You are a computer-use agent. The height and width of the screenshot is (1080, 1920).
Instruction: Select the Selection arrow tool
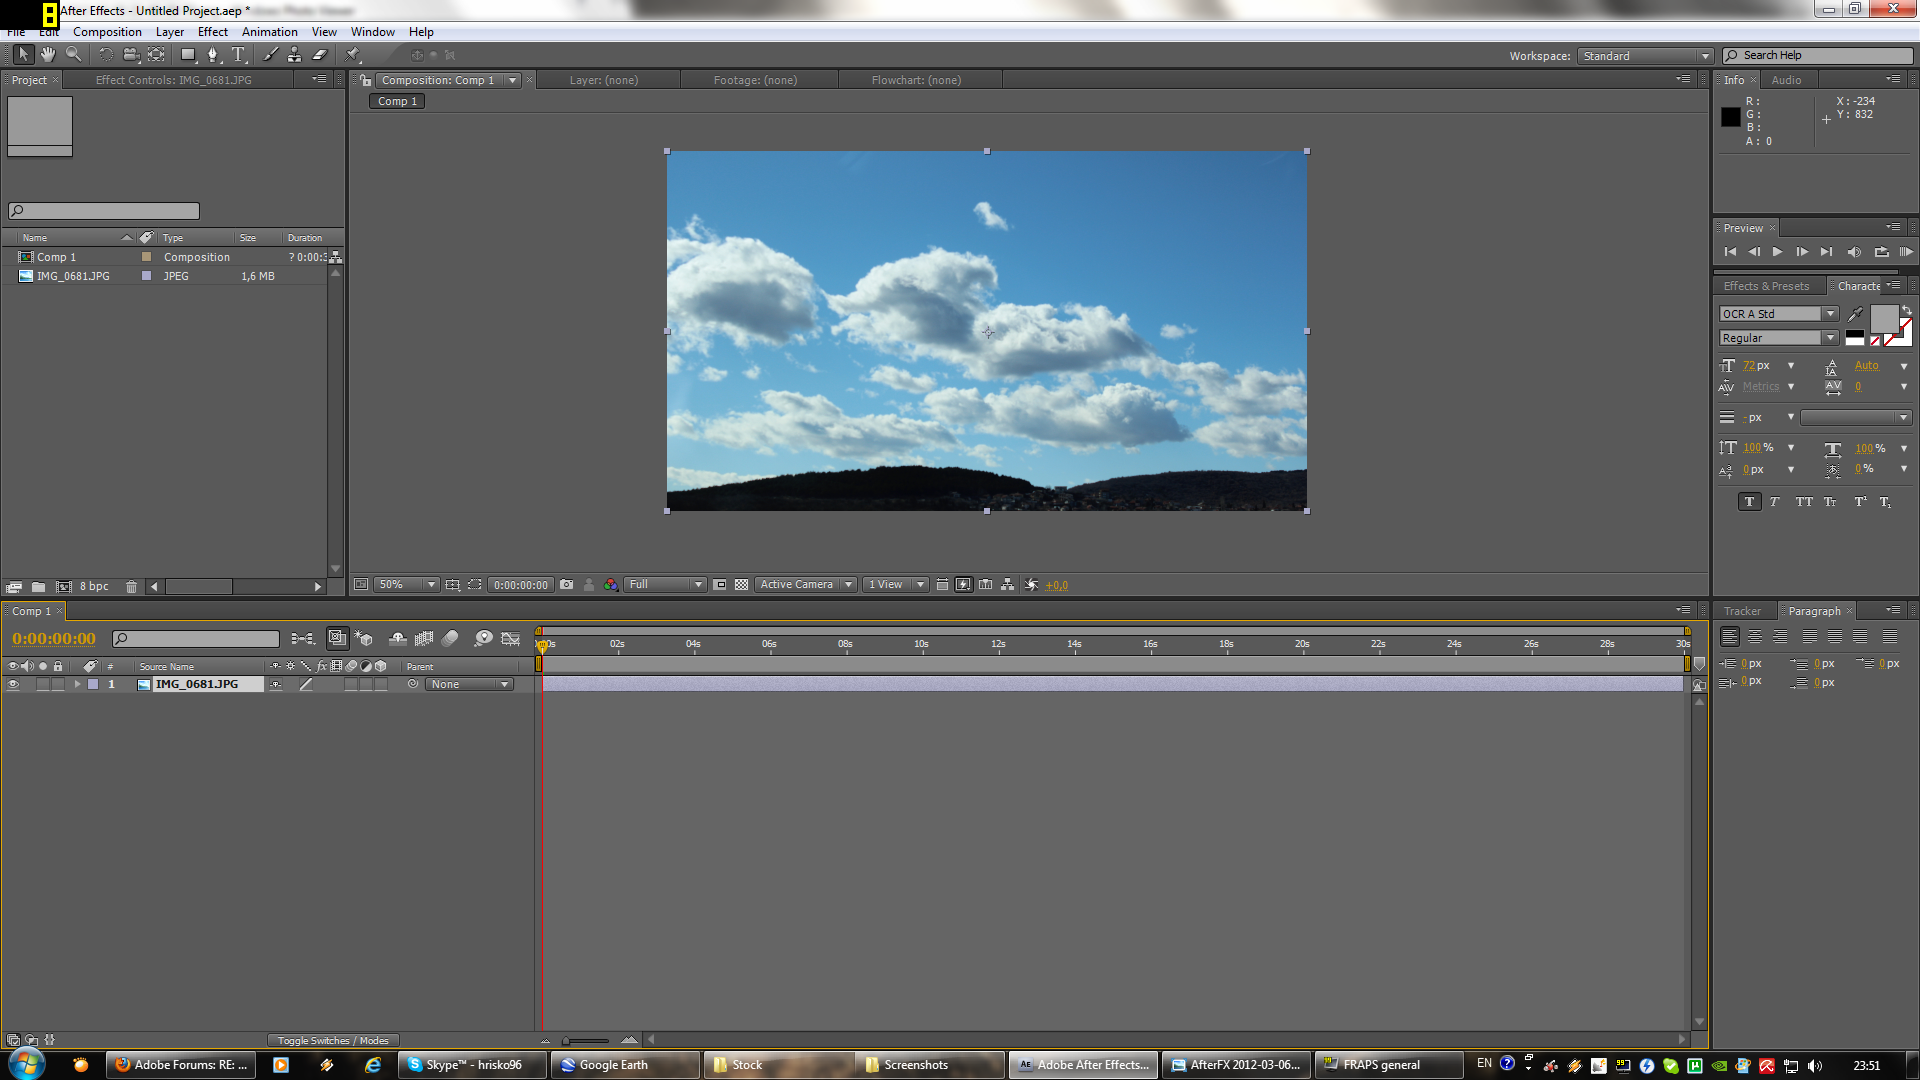(x=23, y=55)
